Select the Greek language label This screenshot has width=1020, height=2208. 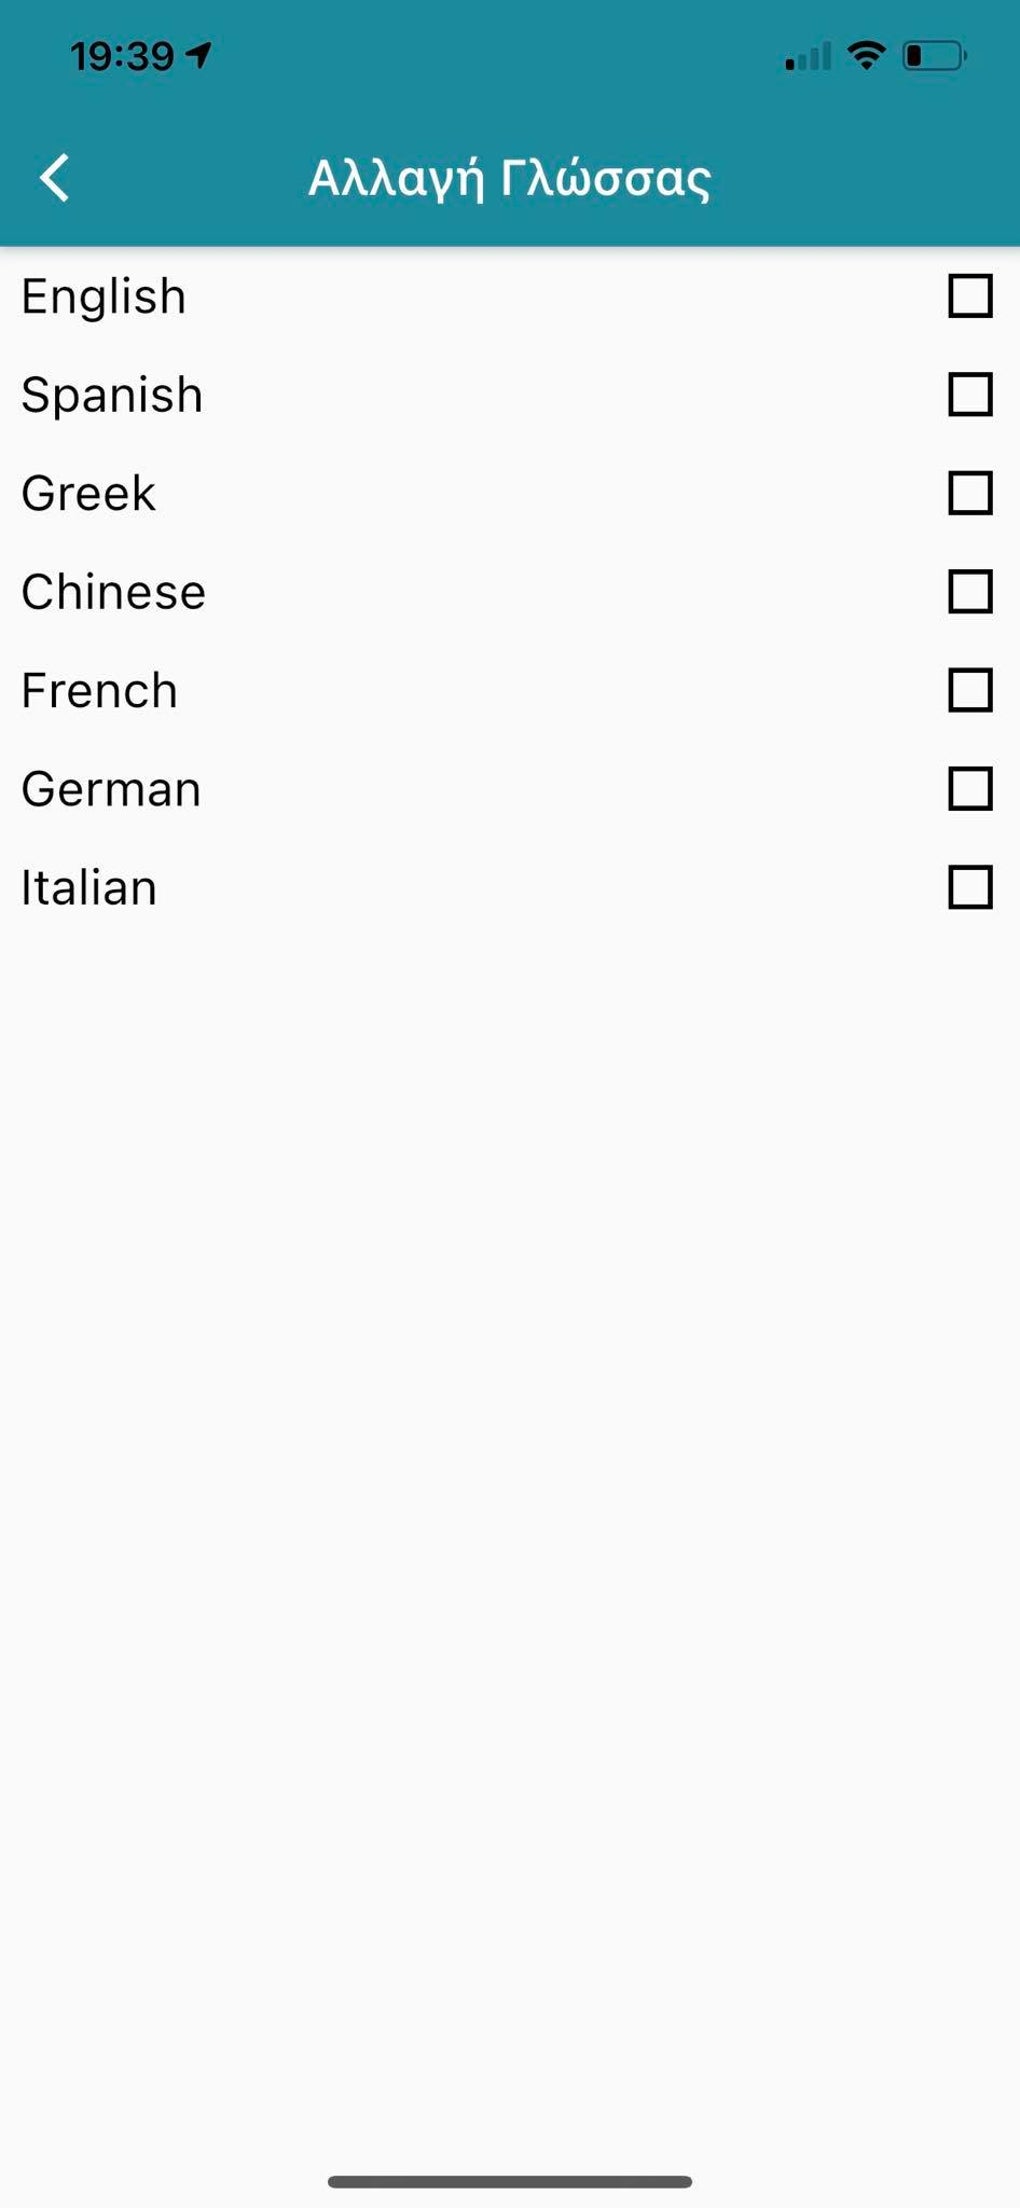point(89,493)
